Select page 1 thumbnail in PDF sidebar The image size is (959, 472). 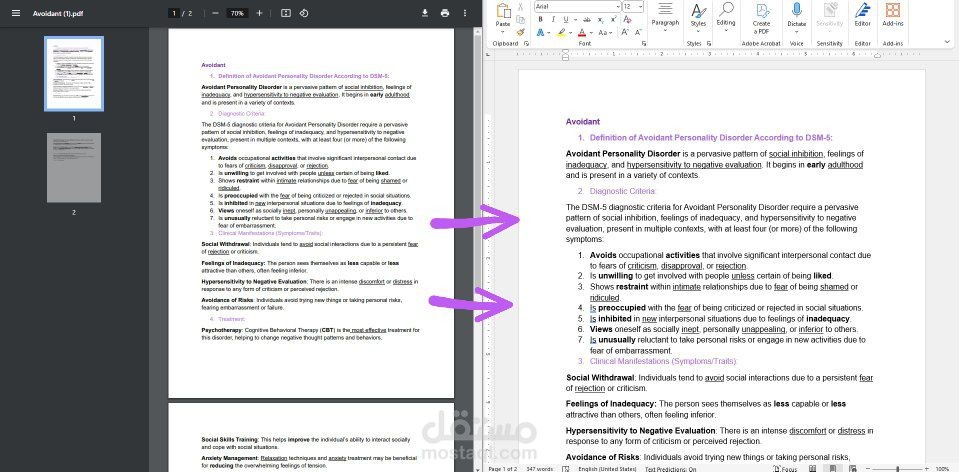tap(74, 74)
